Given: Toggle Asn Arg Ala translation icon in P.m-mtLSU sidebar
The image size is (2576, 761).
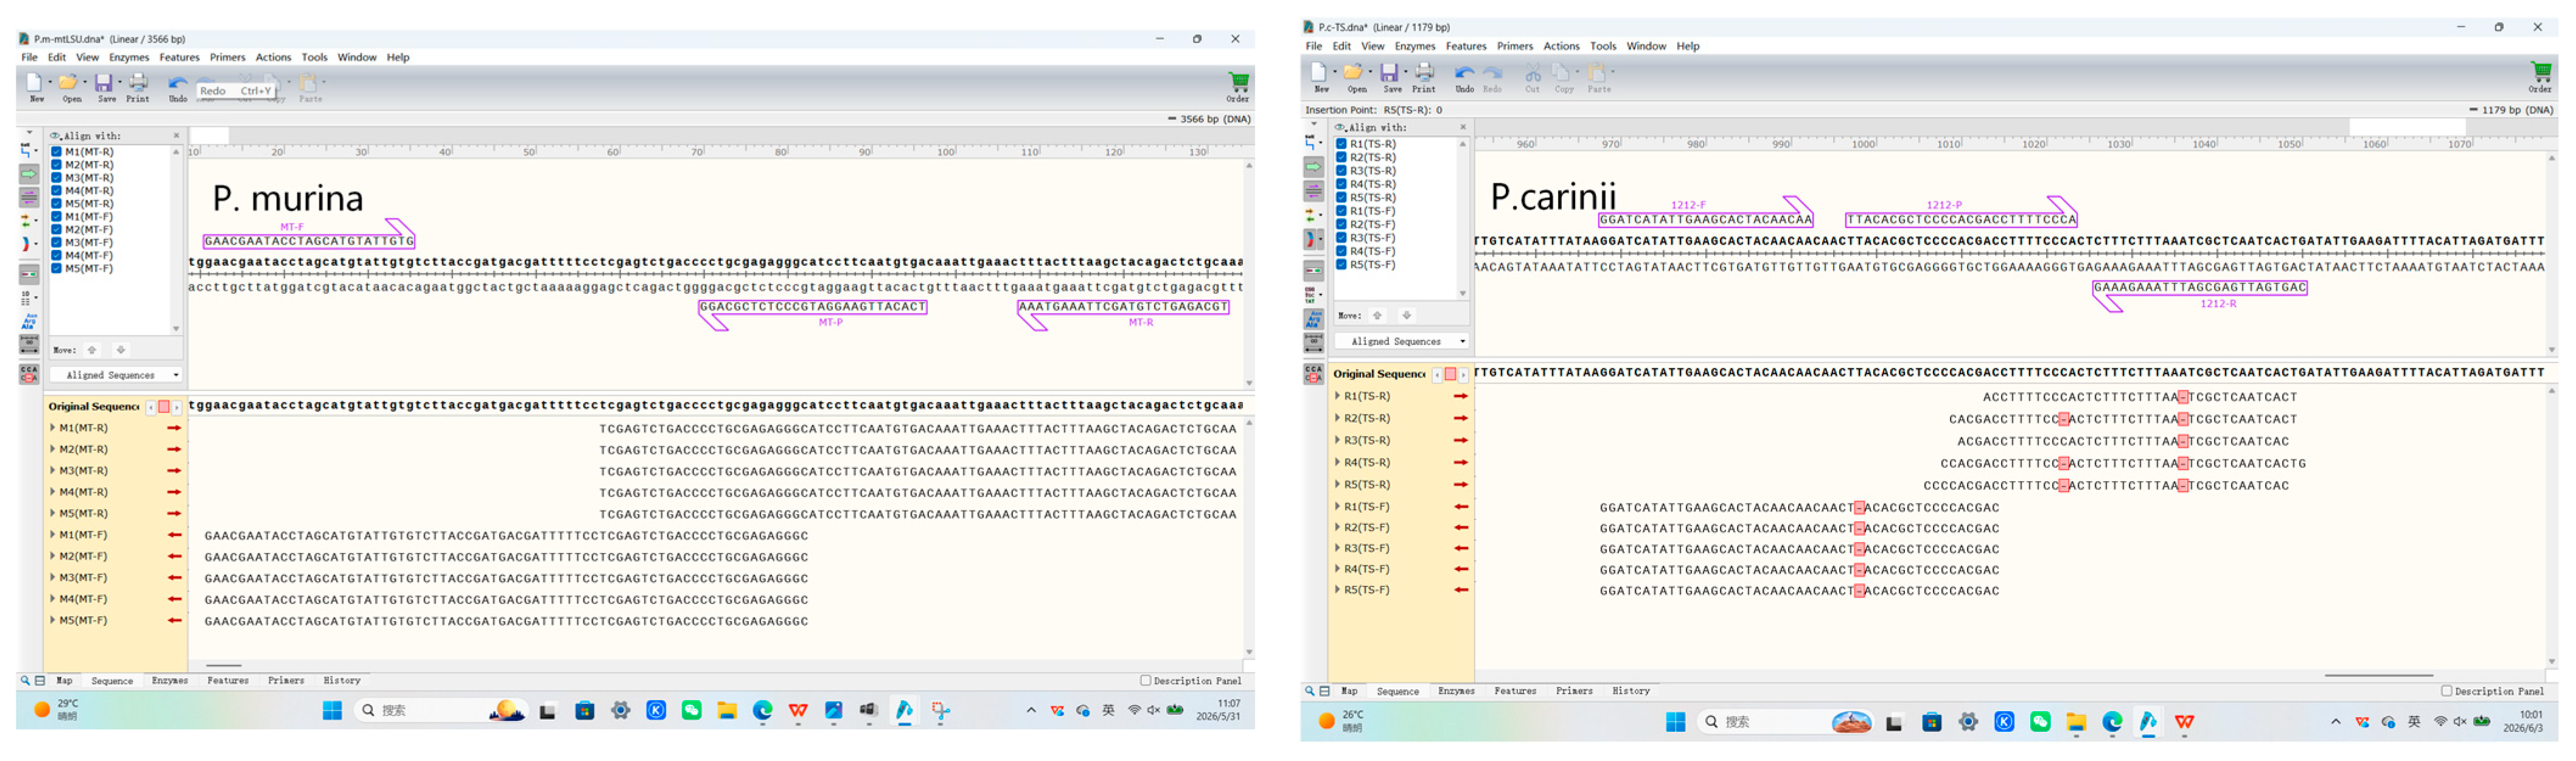Looking at the screenshot, I should pos(29,321).
